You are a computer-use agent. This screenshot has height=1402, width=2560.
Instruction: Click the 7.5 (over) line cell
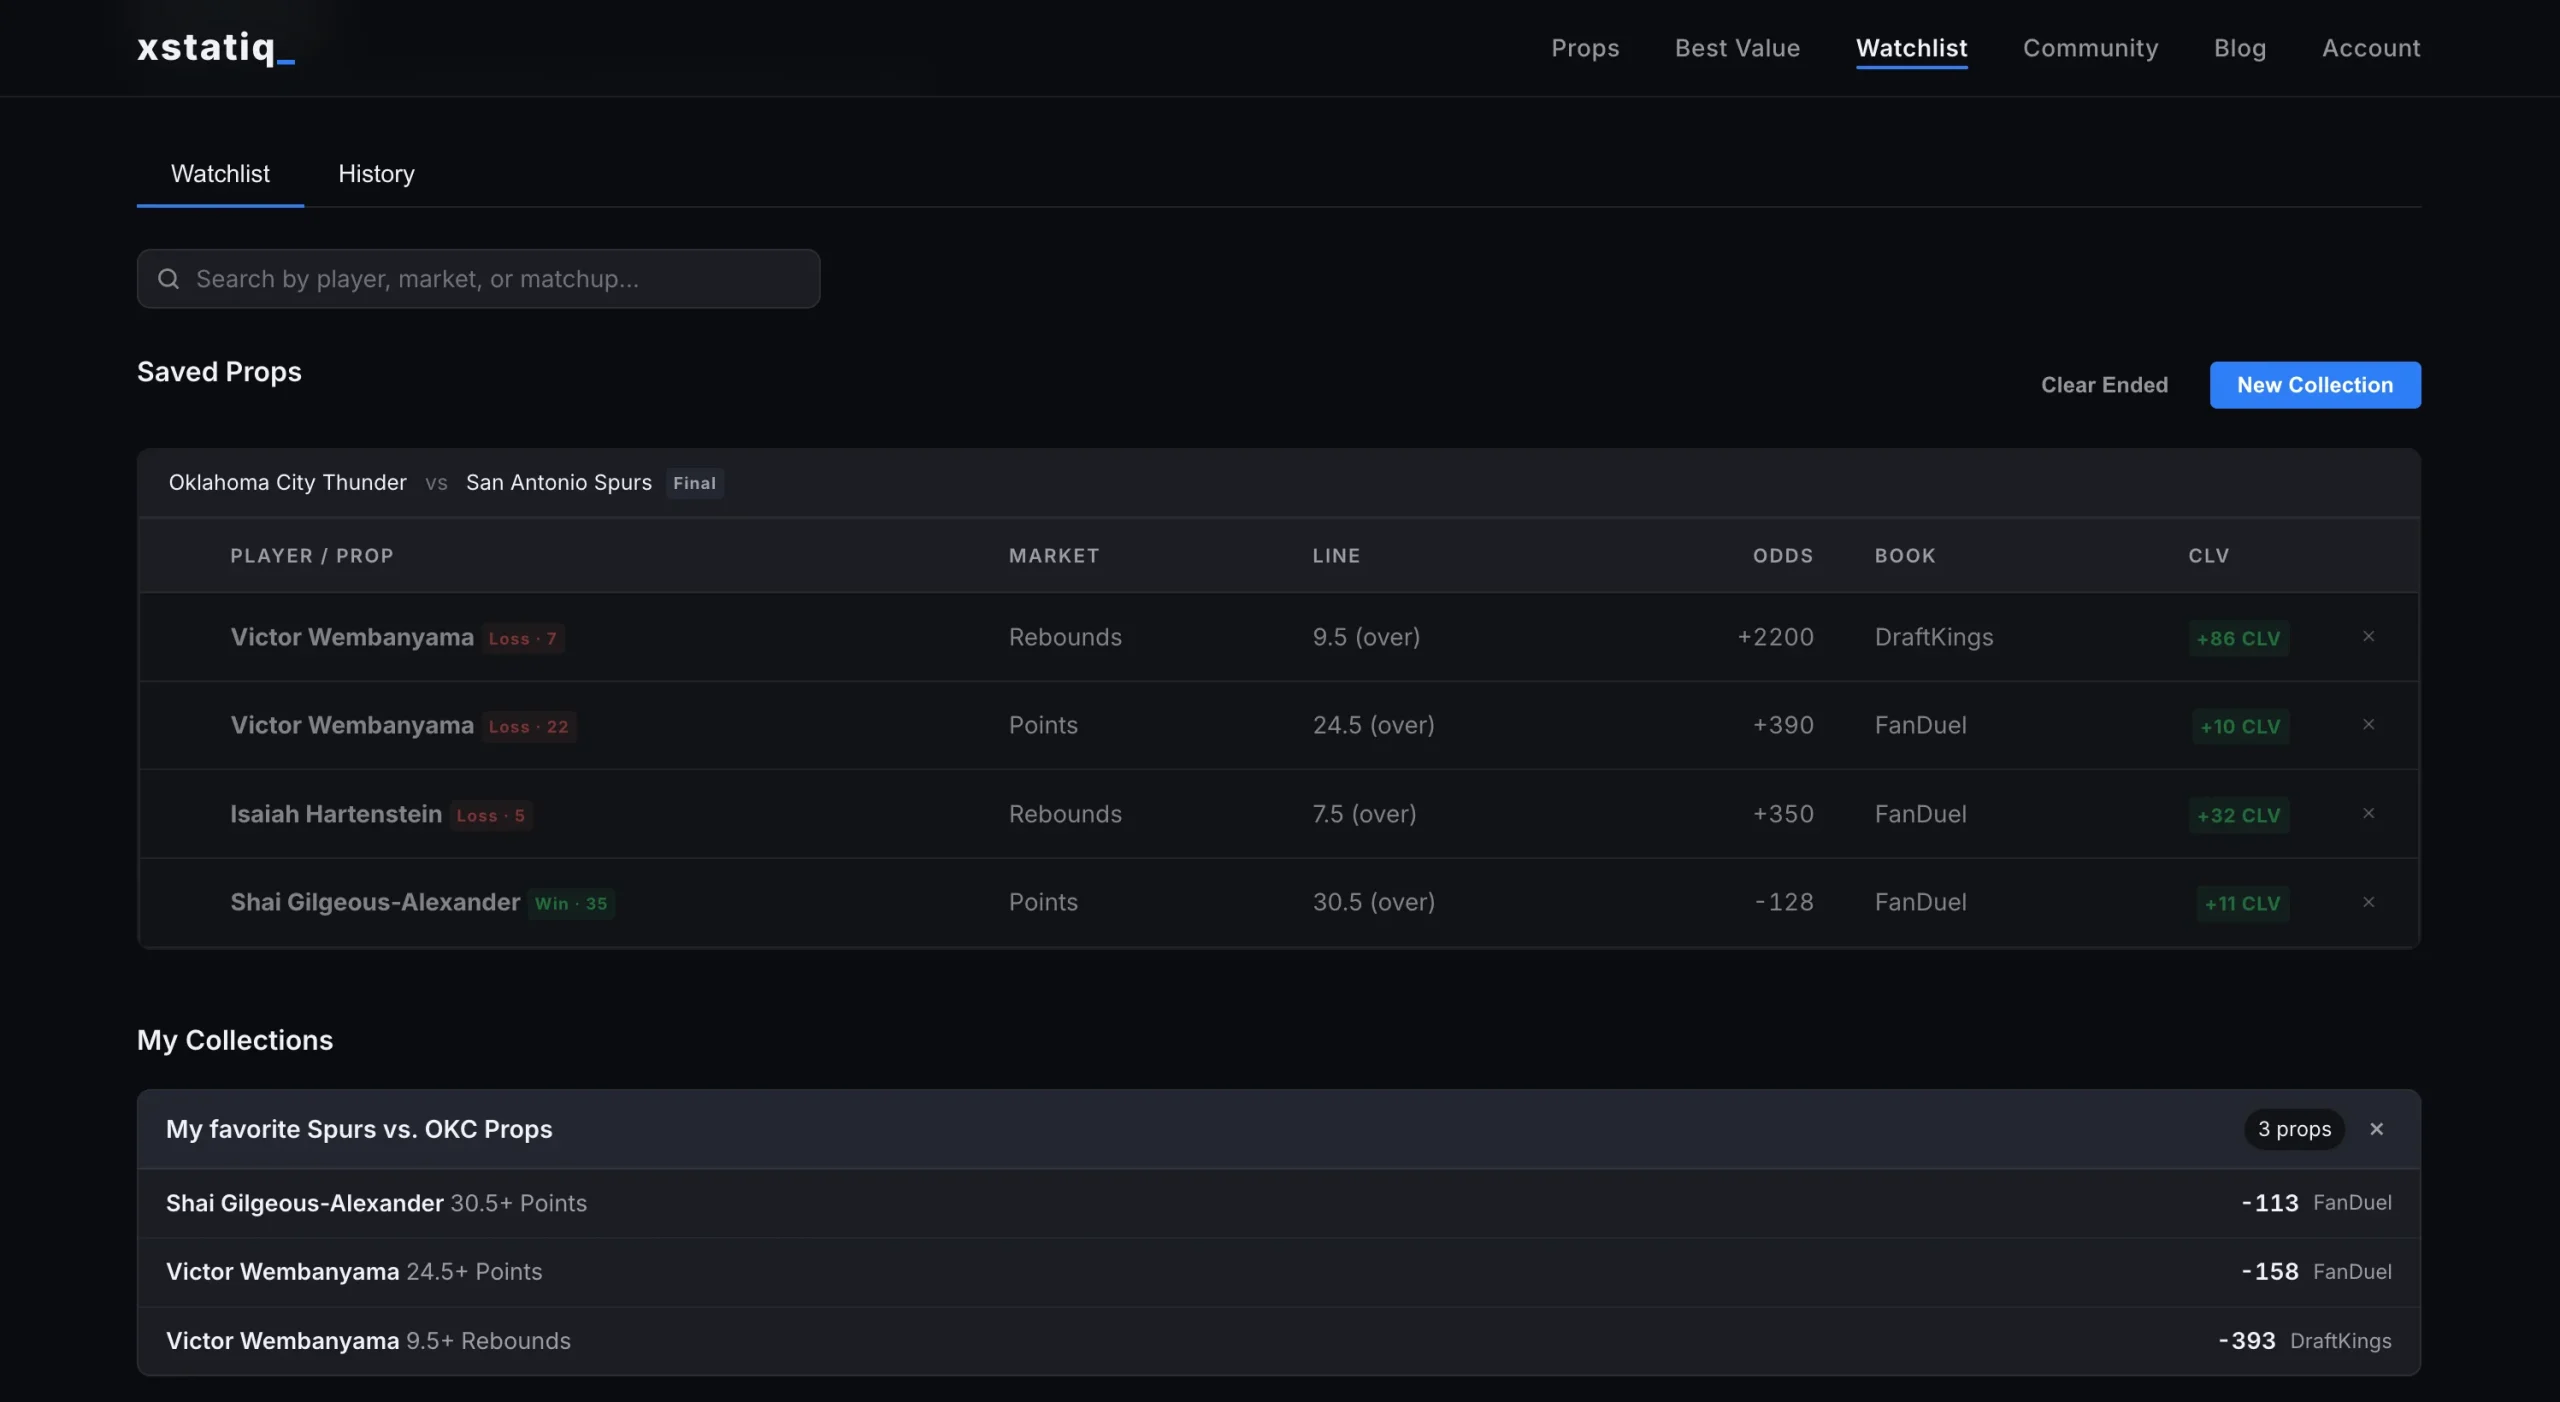coord(1364,814)
